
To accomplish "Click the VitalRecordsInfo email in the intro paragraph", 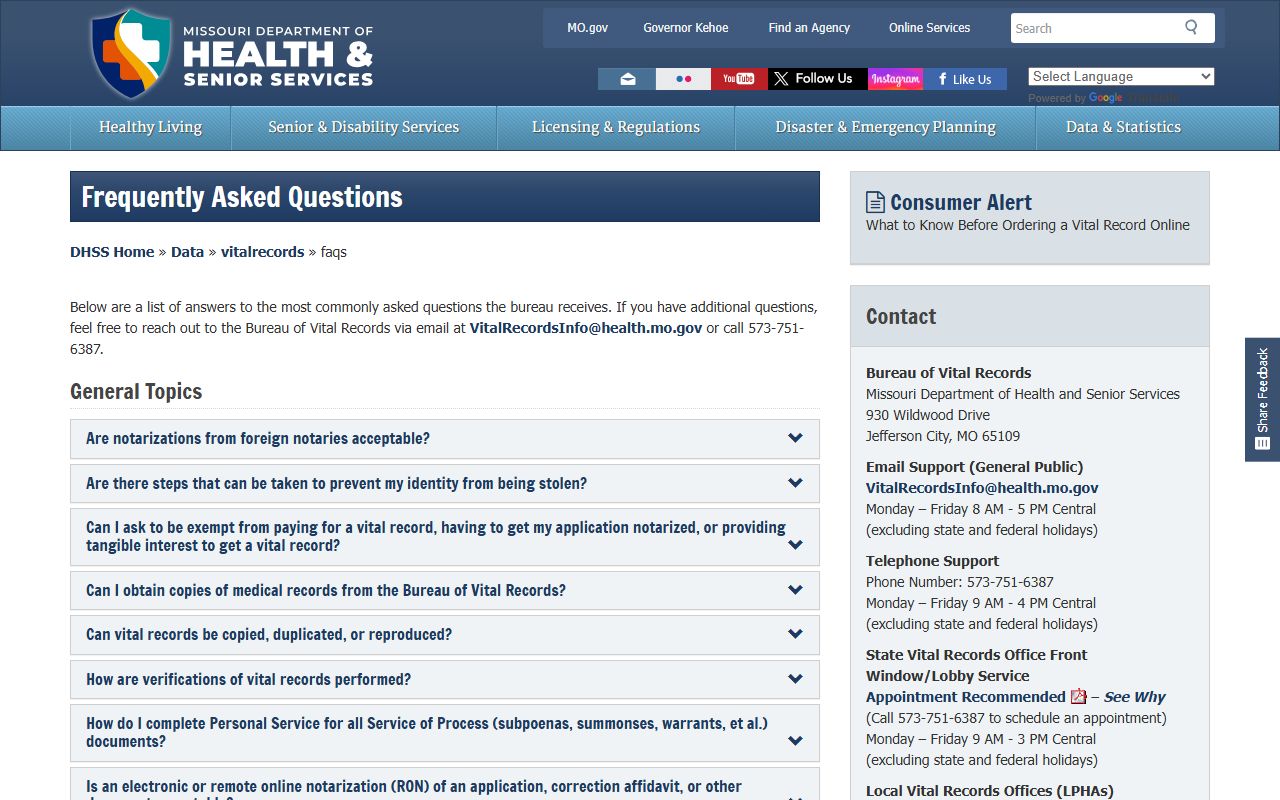I will coord(586,328).
